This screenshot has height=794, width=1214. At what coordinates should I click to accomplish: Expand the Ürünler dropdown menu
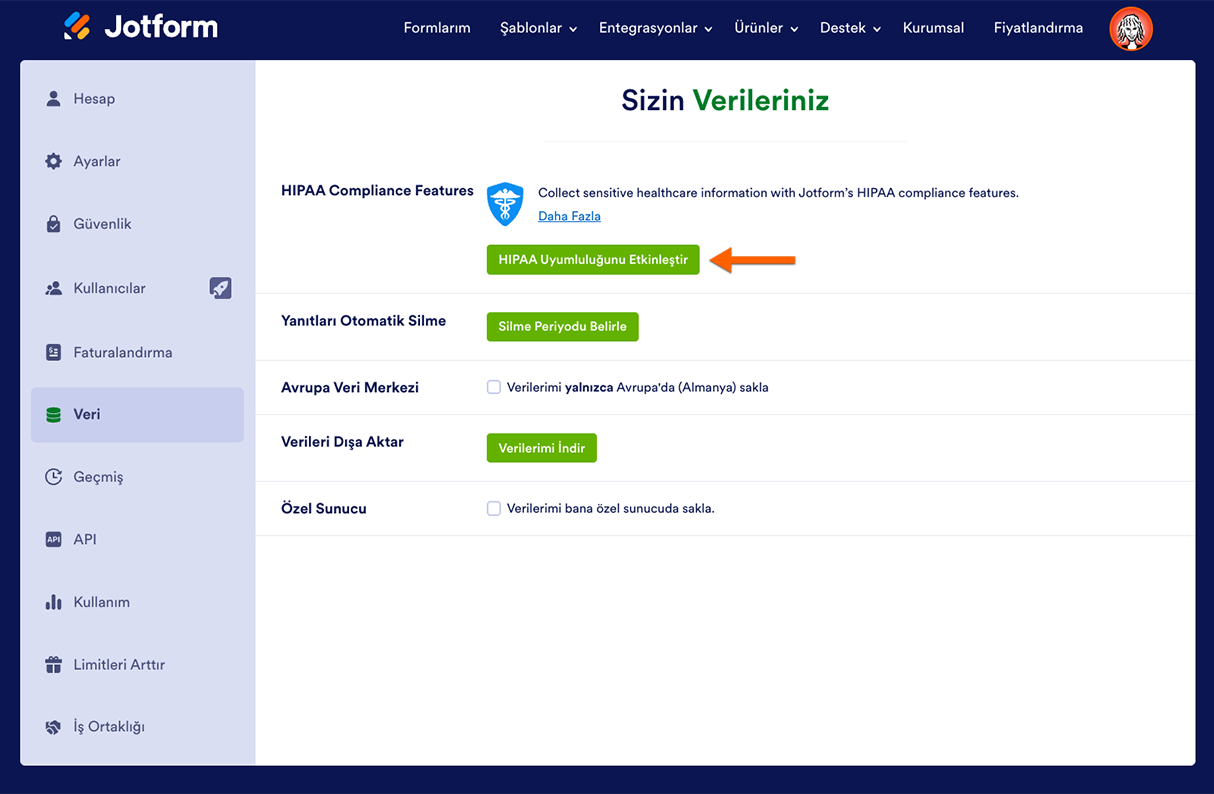coord(767,28)
